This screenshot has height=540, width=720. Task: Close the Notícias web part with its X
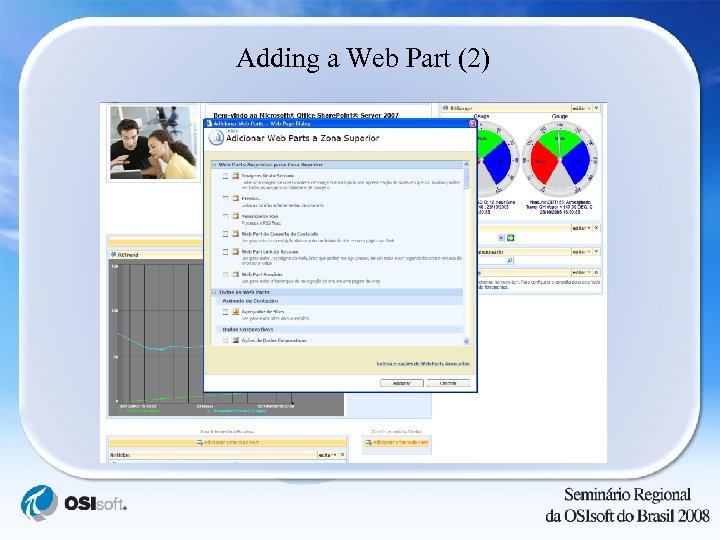(342, 455)
